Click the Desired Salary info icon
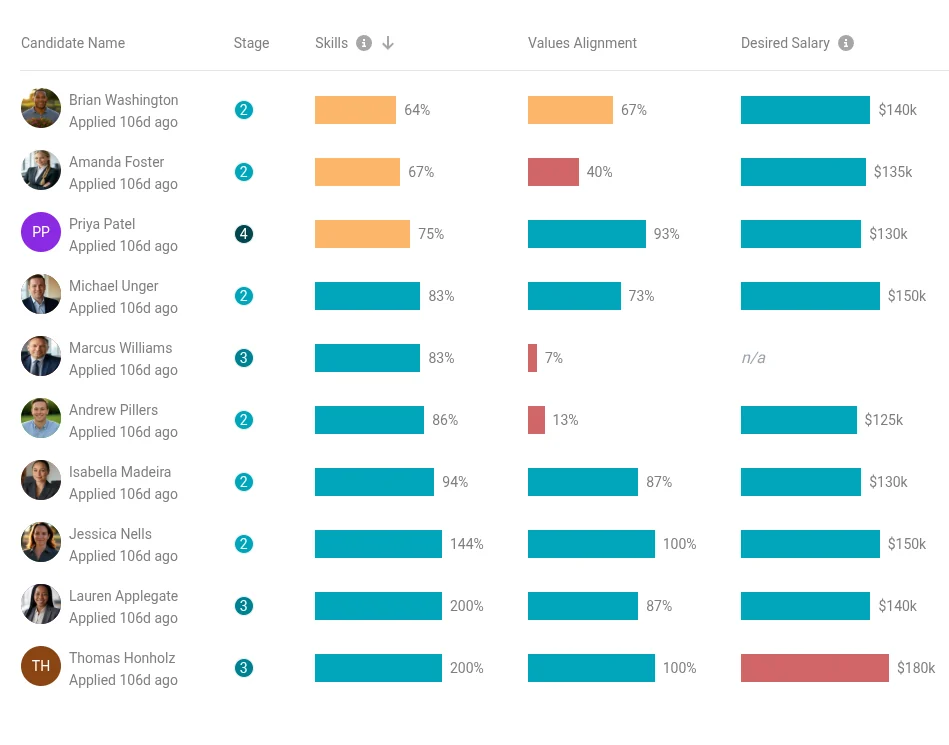This screenshot has width=949, height=745. 846,43
